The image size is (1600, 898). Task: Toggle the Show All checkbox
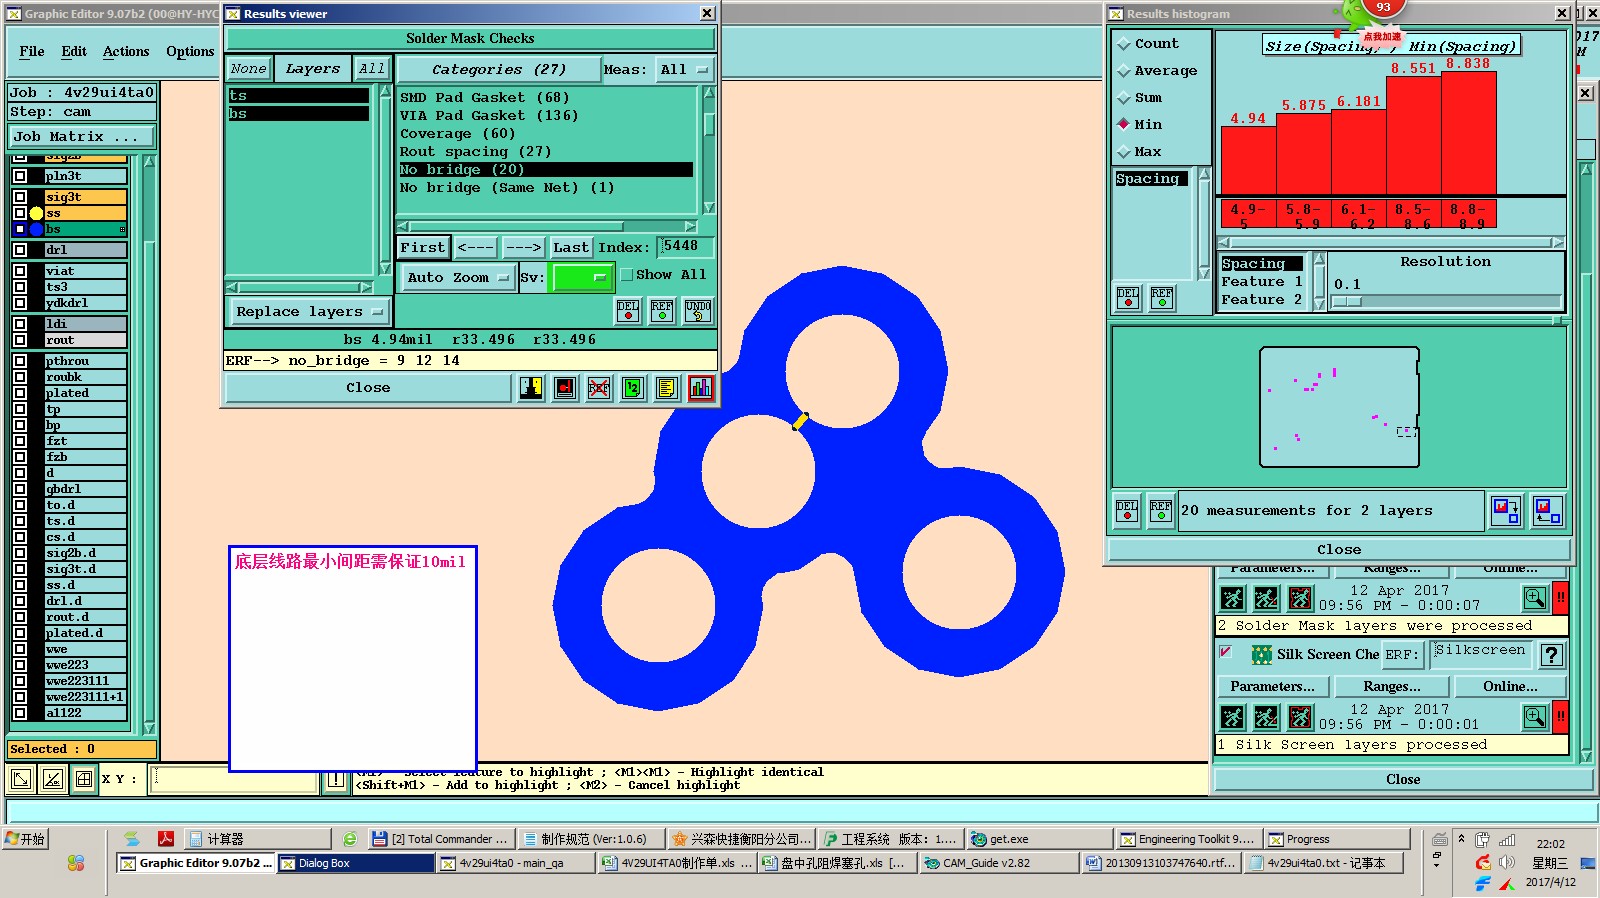pyautogui.click(x=627, y=275)
